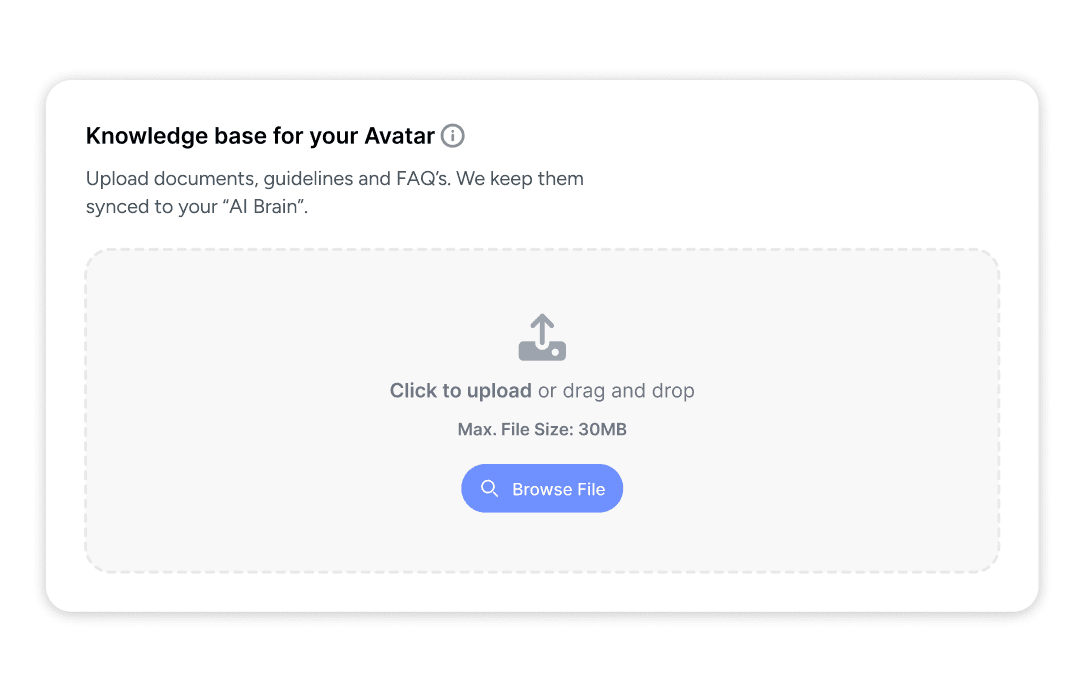Click the tray base of the upload icon

coord(542,350)
